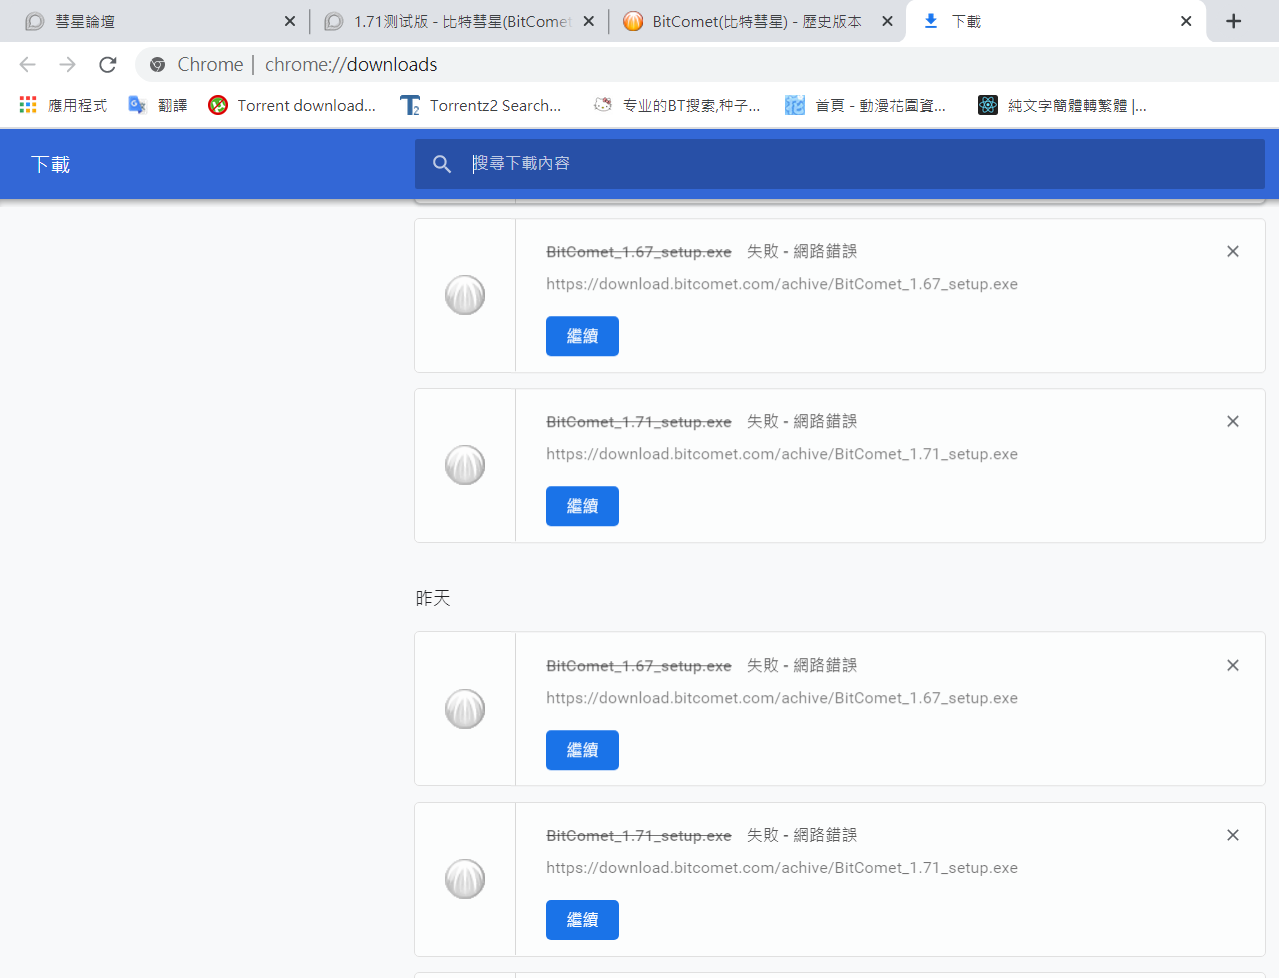Click the back navigation arrow
Screen dimensions: 1279x978
[x=28, y=65]
